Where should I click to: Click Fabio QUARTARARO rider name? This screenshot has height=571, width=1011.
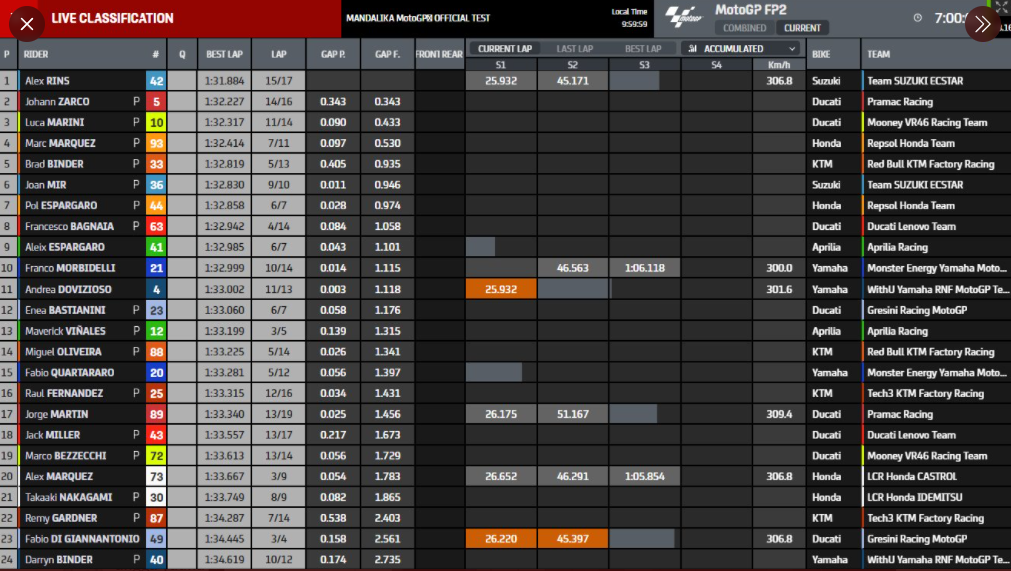[70, 373]
